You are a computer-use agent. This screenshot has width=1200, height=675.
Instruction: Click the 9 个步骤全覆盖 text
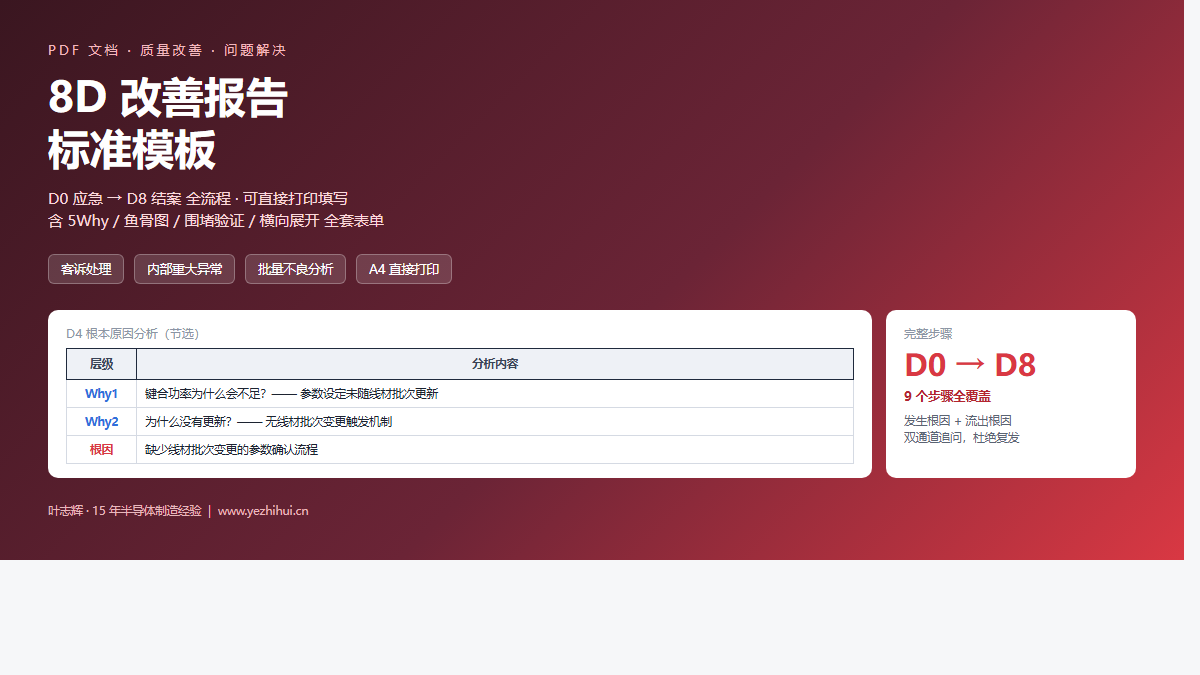pyautogui.click(x=948, y=396)
